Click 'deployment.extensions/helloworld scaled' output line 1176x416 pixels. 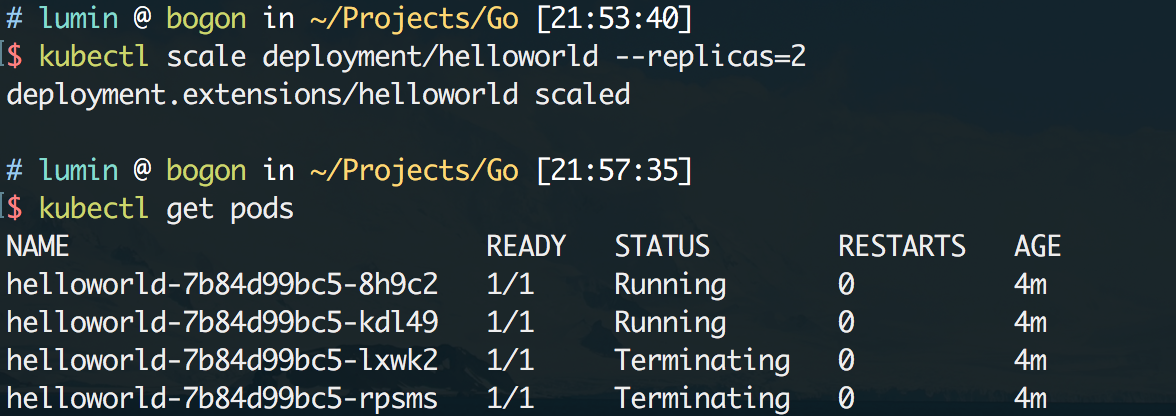318,95
